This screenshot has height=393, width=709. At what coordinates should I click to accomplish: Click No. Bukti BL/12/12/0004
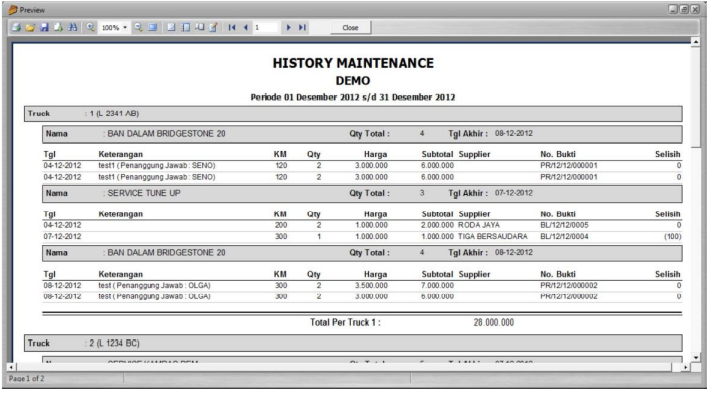pos(564,237)
